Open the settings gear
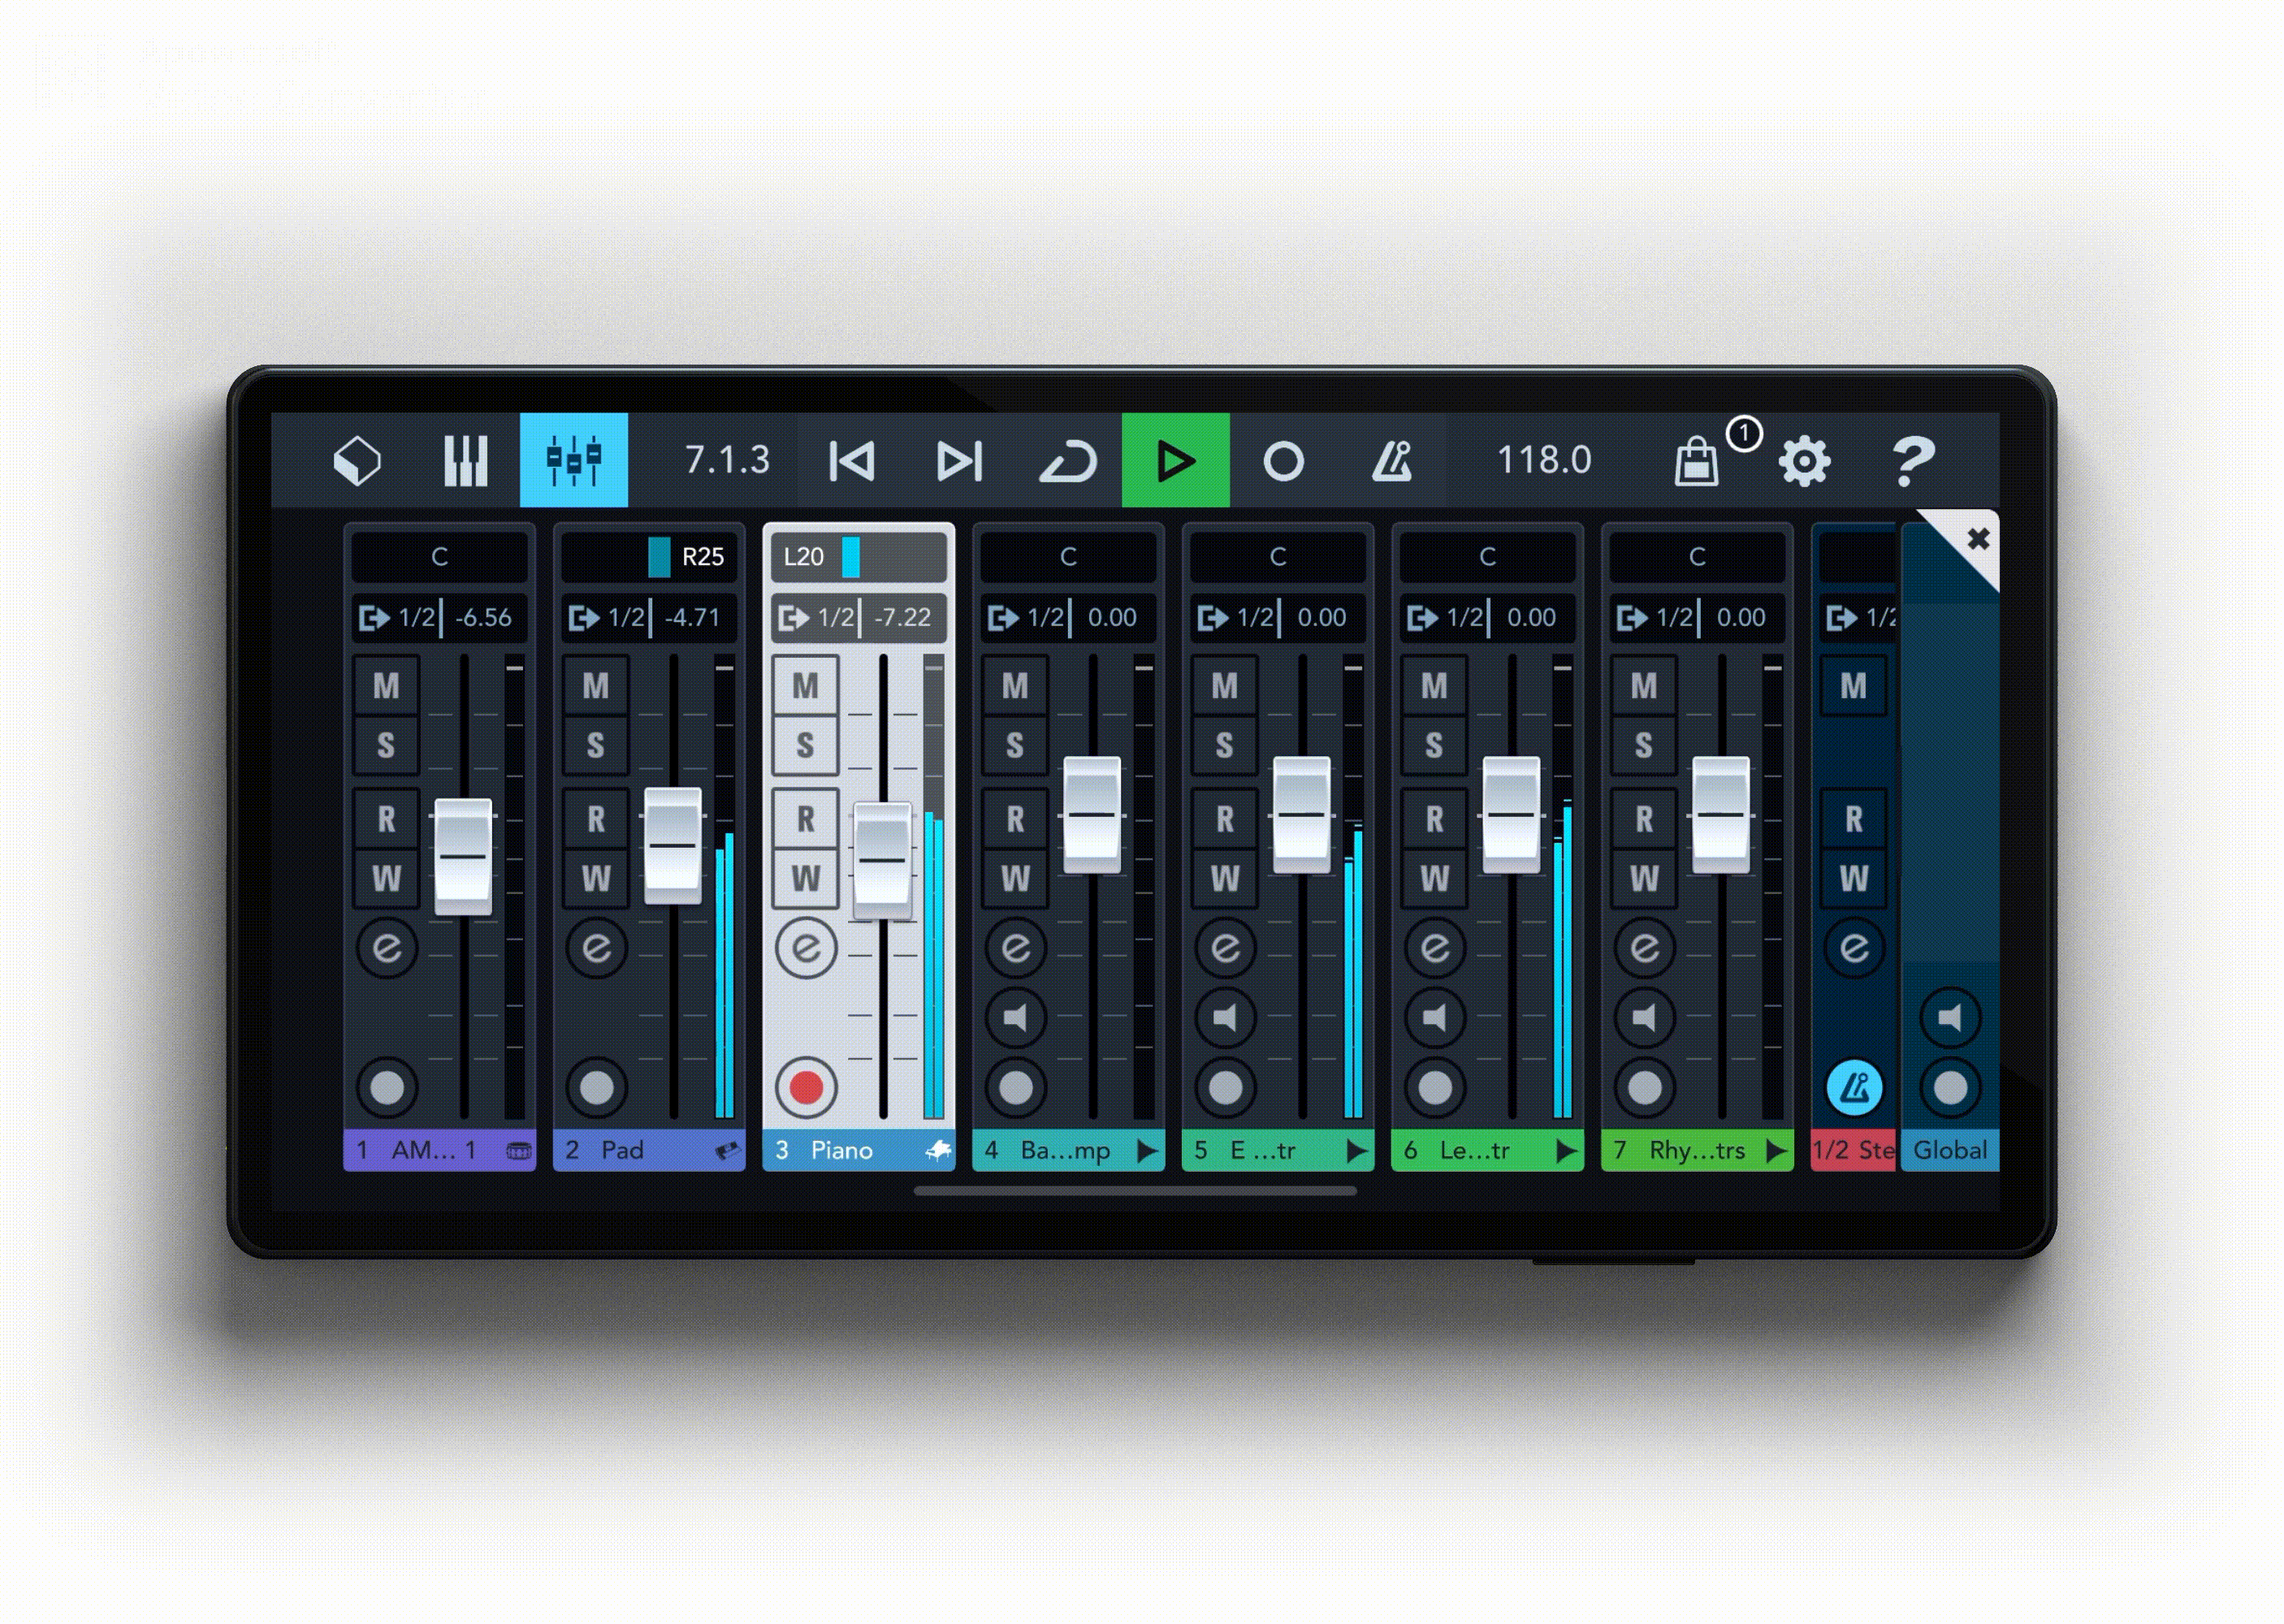 click(1804, 461)
